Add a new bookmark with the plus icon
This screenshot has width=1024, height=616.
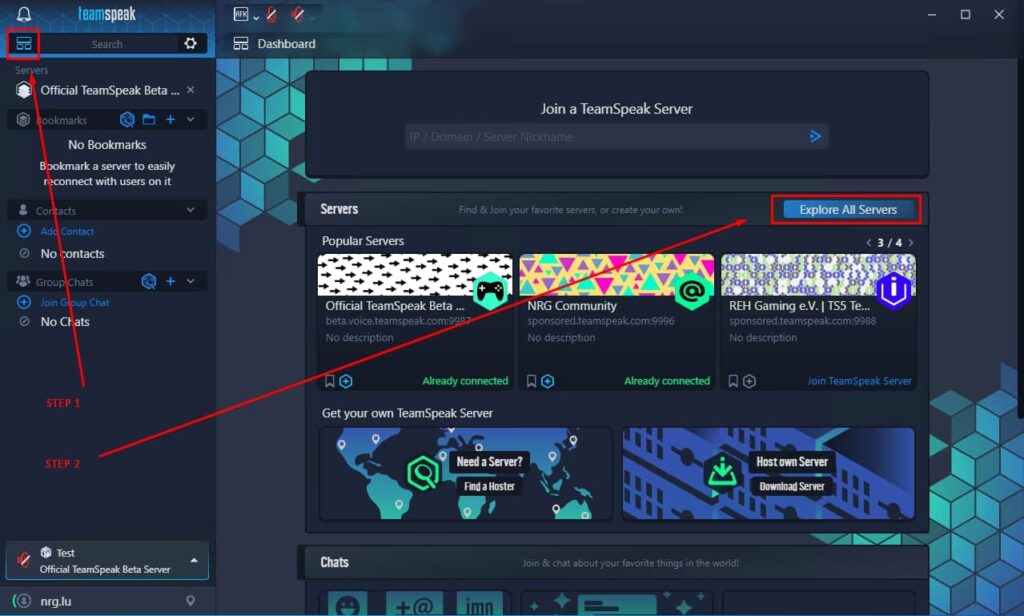click(170, 120)
